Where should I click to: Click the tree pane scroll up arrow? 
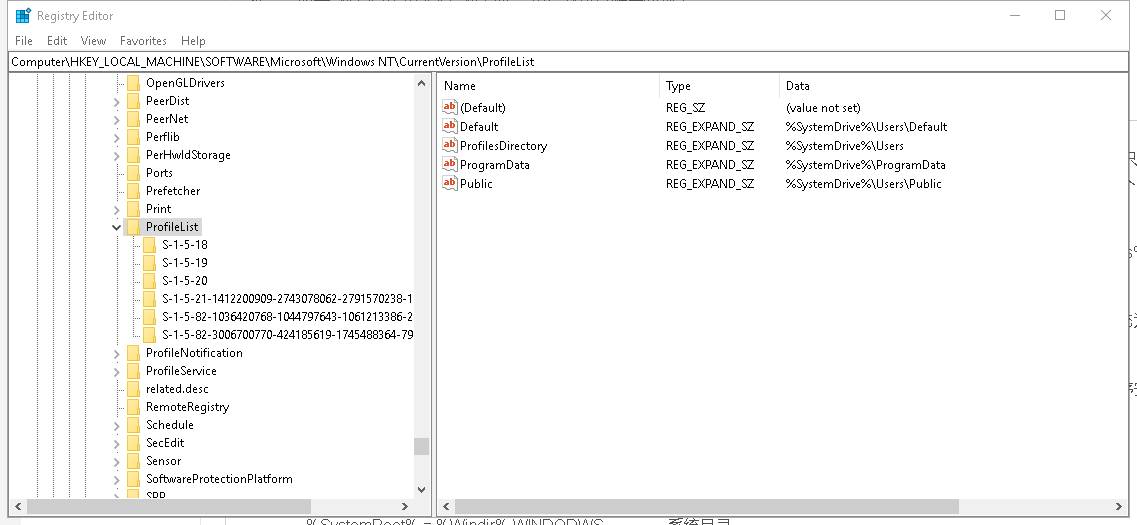pyautogui.click(x=421, y=83)
